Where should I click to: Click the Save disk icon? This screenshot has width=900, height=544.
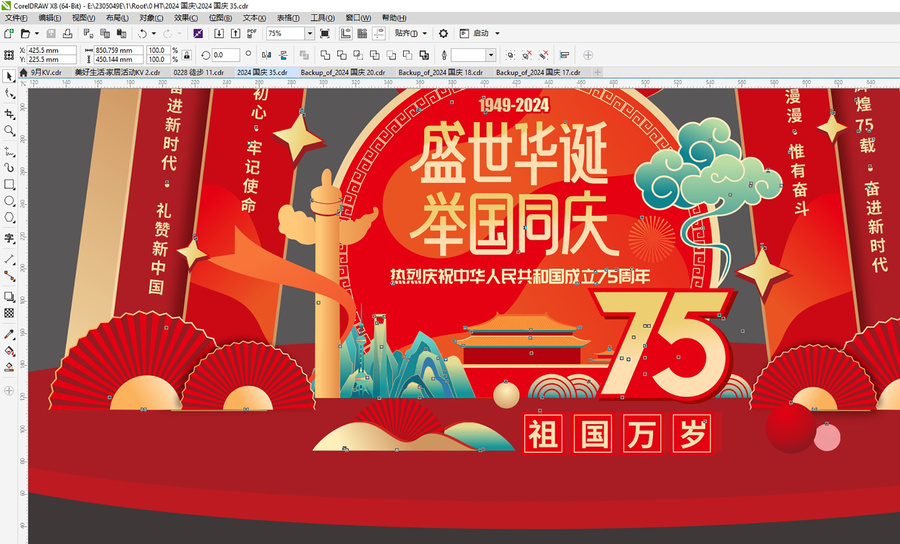pyautogui.click(x=51, y=33)
